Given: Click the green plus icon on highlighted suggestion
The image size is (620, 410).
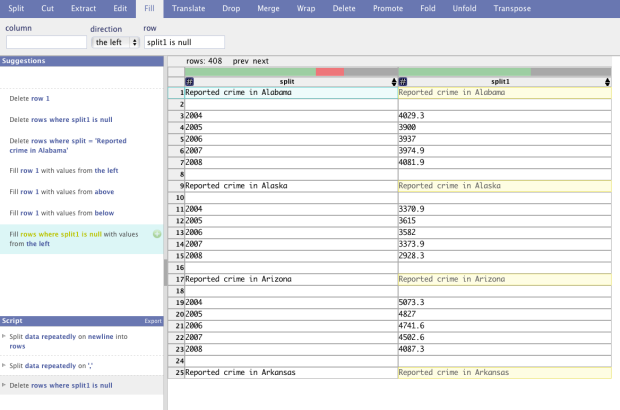Looking at the screenshot, I should pos(157,234).
